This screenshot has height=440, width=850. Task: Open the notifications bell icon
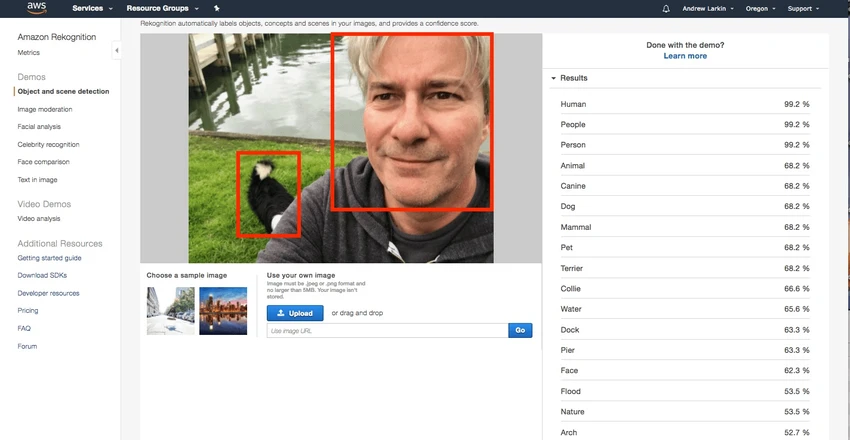coord(666,9)
